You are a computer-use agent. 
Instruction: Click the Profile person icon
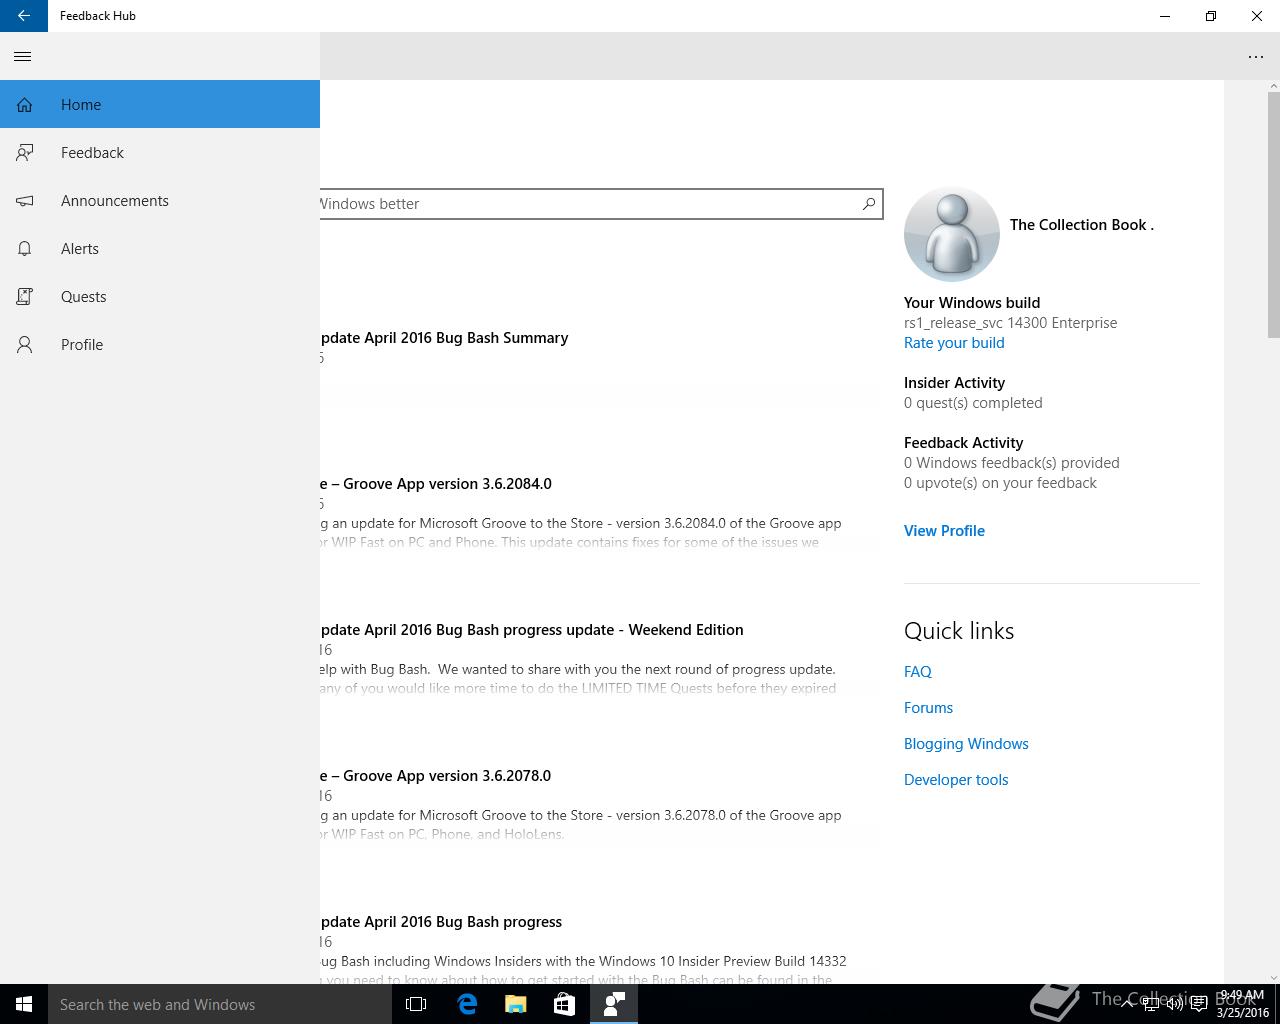click(25, 345)
